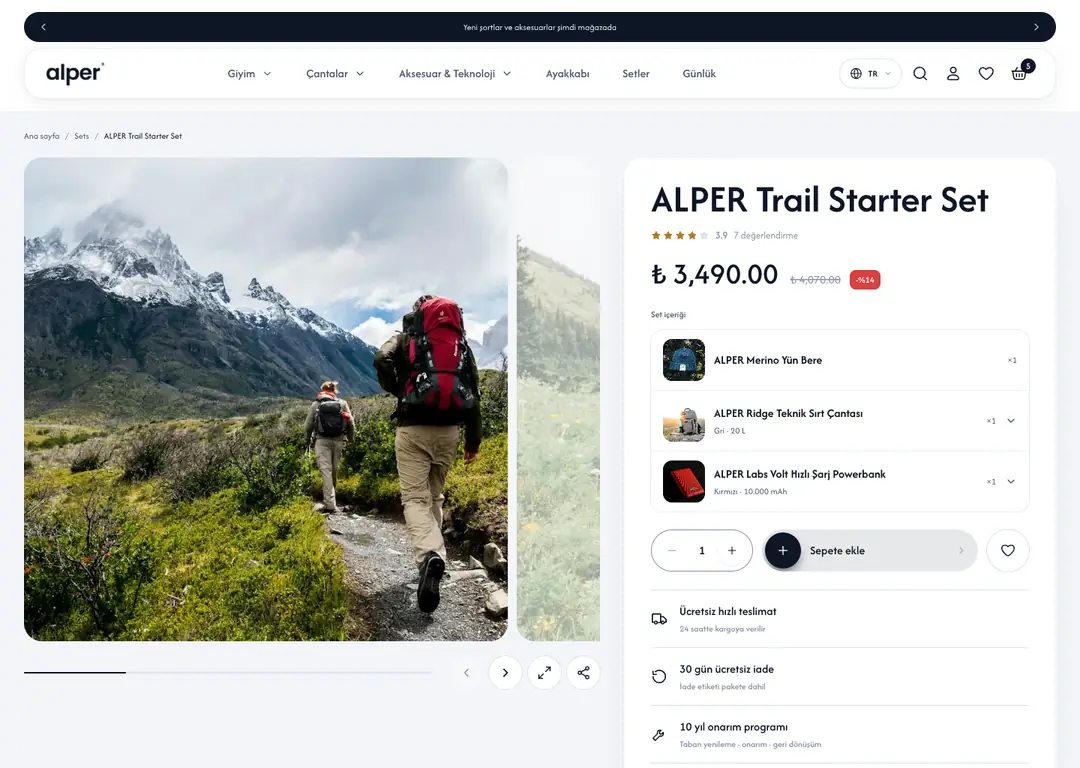Screen dimensions: 1080x768
Task: Increase quantity with plus button
Action: [731, 550]
